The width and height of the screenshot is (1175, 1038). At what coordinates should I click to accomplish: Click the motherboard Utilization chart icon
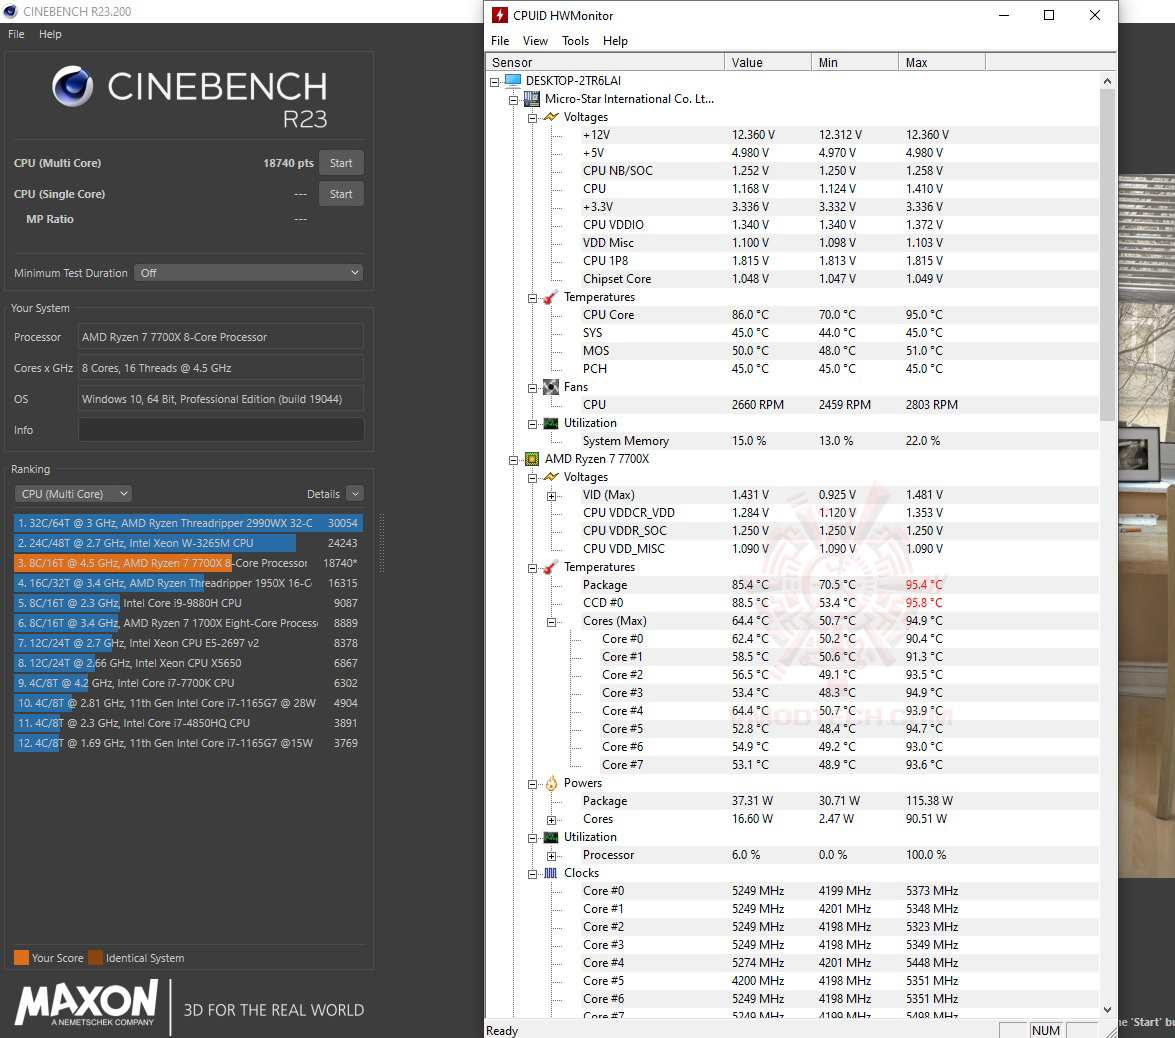(x=551, y=423)
